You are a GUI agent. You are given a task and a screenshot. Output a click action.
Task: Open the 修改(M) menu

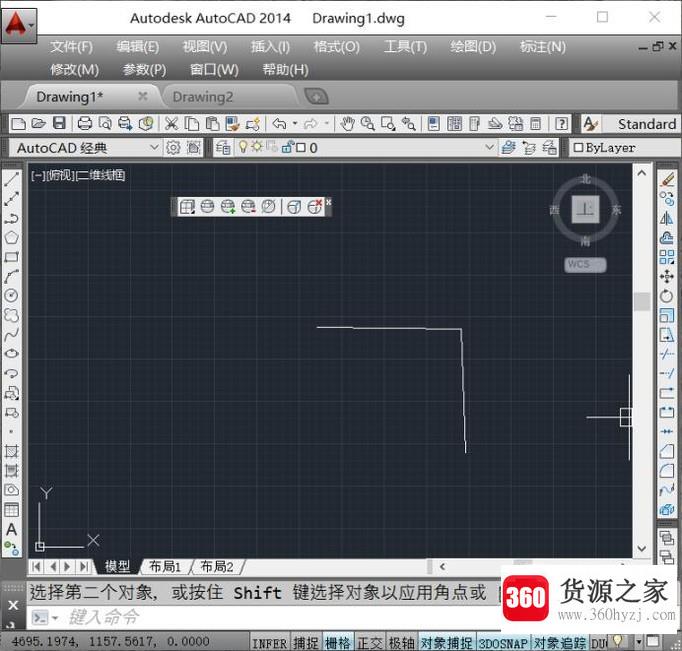tap(74, 70)
